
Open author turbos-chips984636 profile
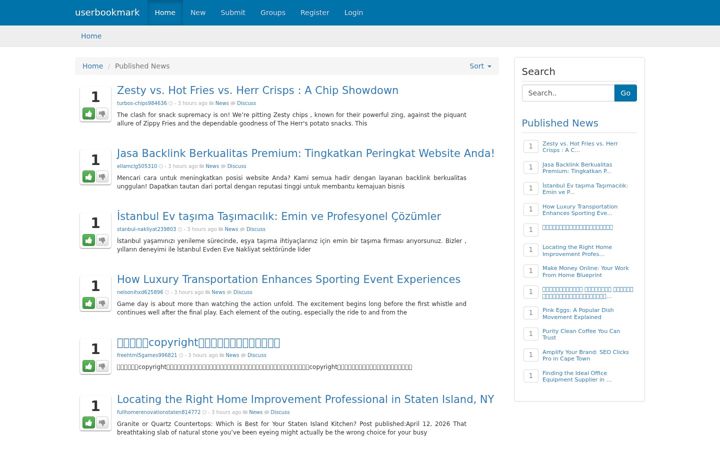click(x=142, y=103)
